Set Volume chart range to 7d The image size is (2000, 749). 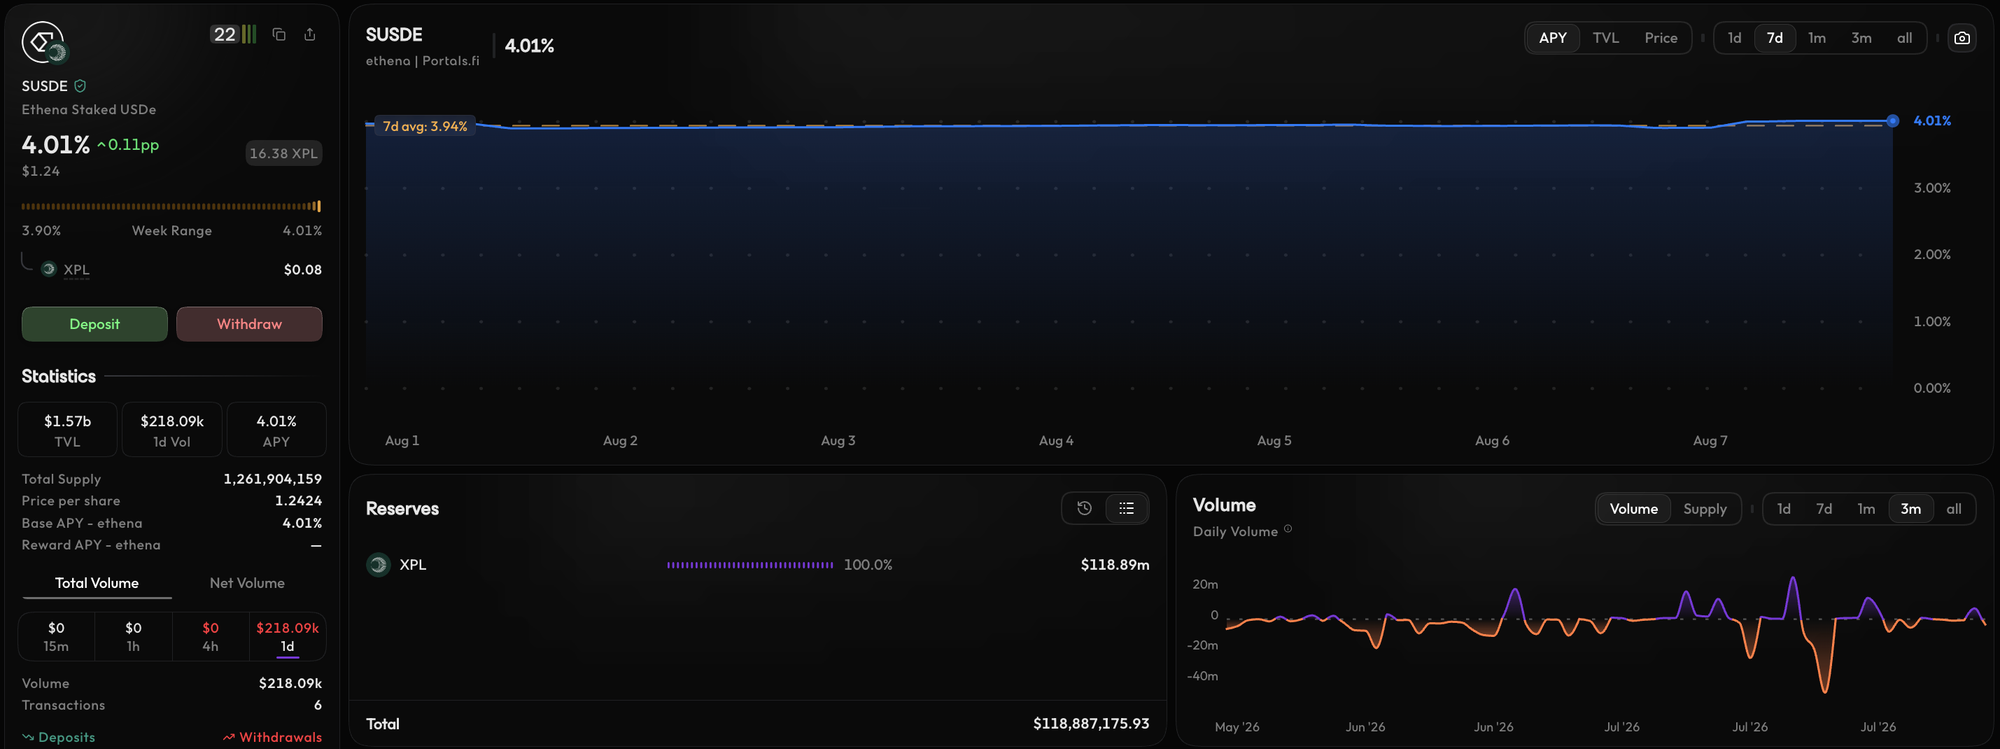coord(1824,509)
